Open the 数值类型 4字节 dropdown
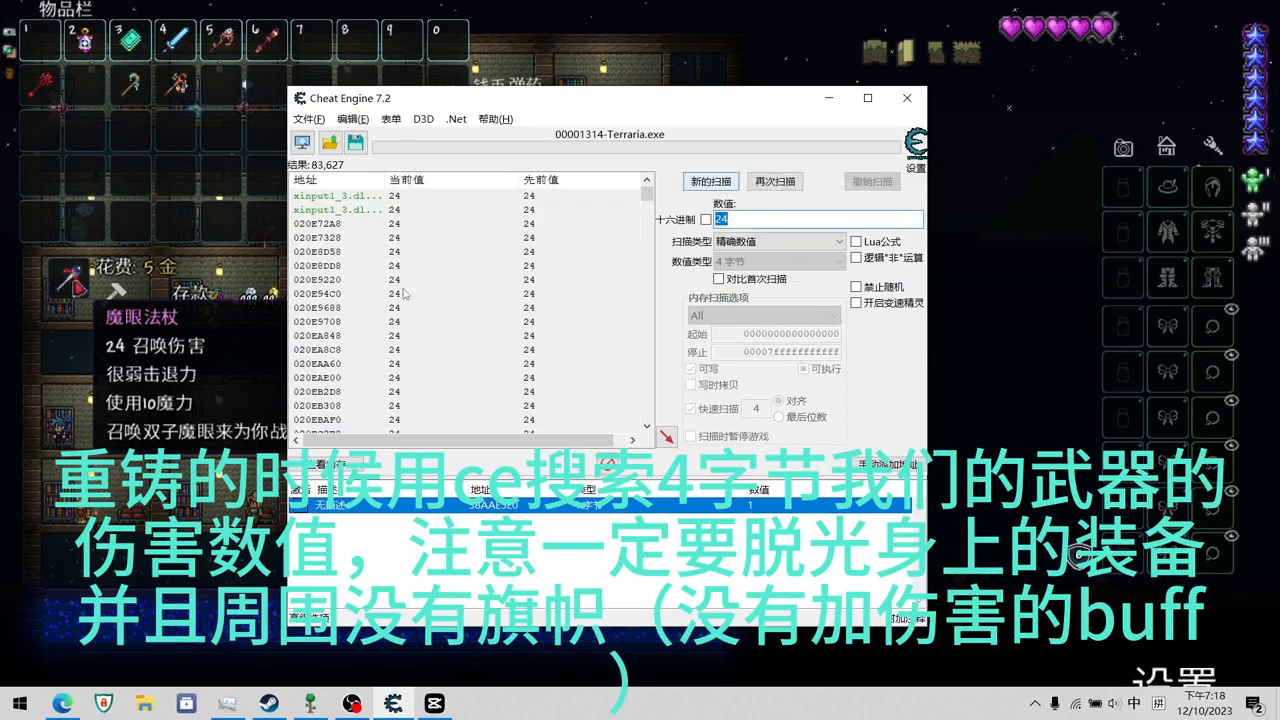Viewport: 1280px width, 720px height. click(779, 262)
